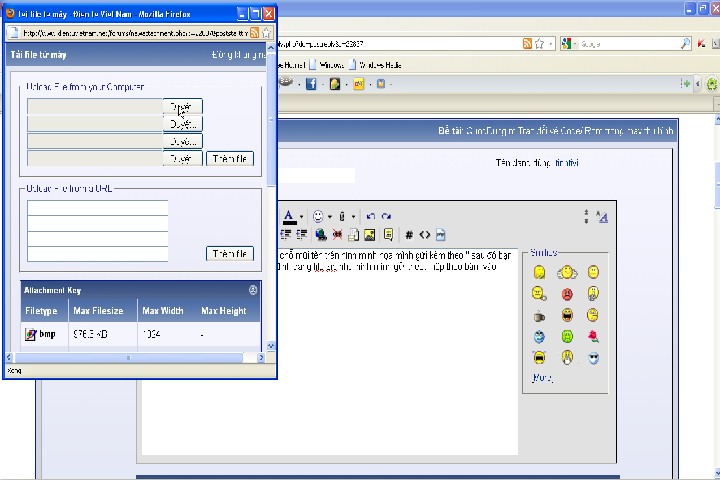Image resolution: width=720 pixels, height=480 pixels.
Task: Collapse the Attachment Key panel
Action: click(x=253, y=290)
